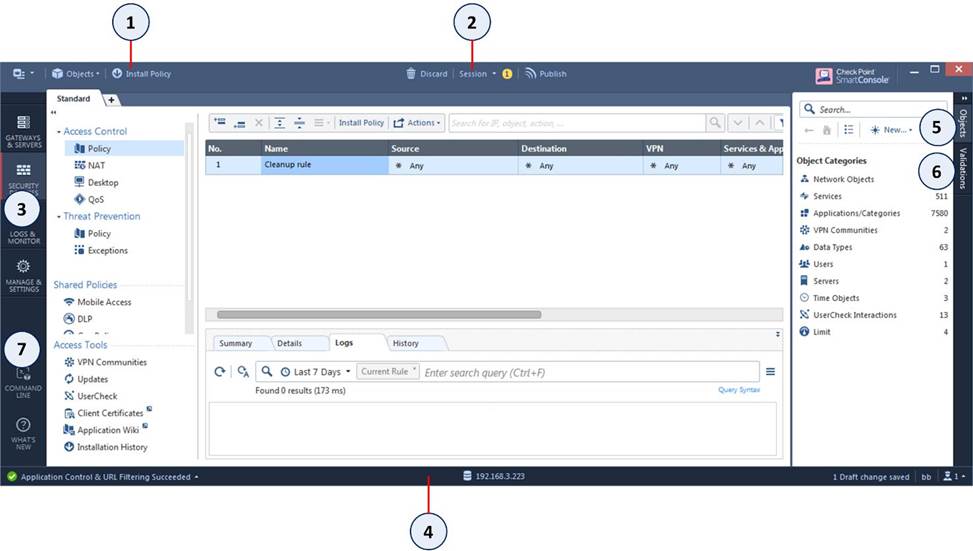Open the logs options hamburger menu

point(770,372)
